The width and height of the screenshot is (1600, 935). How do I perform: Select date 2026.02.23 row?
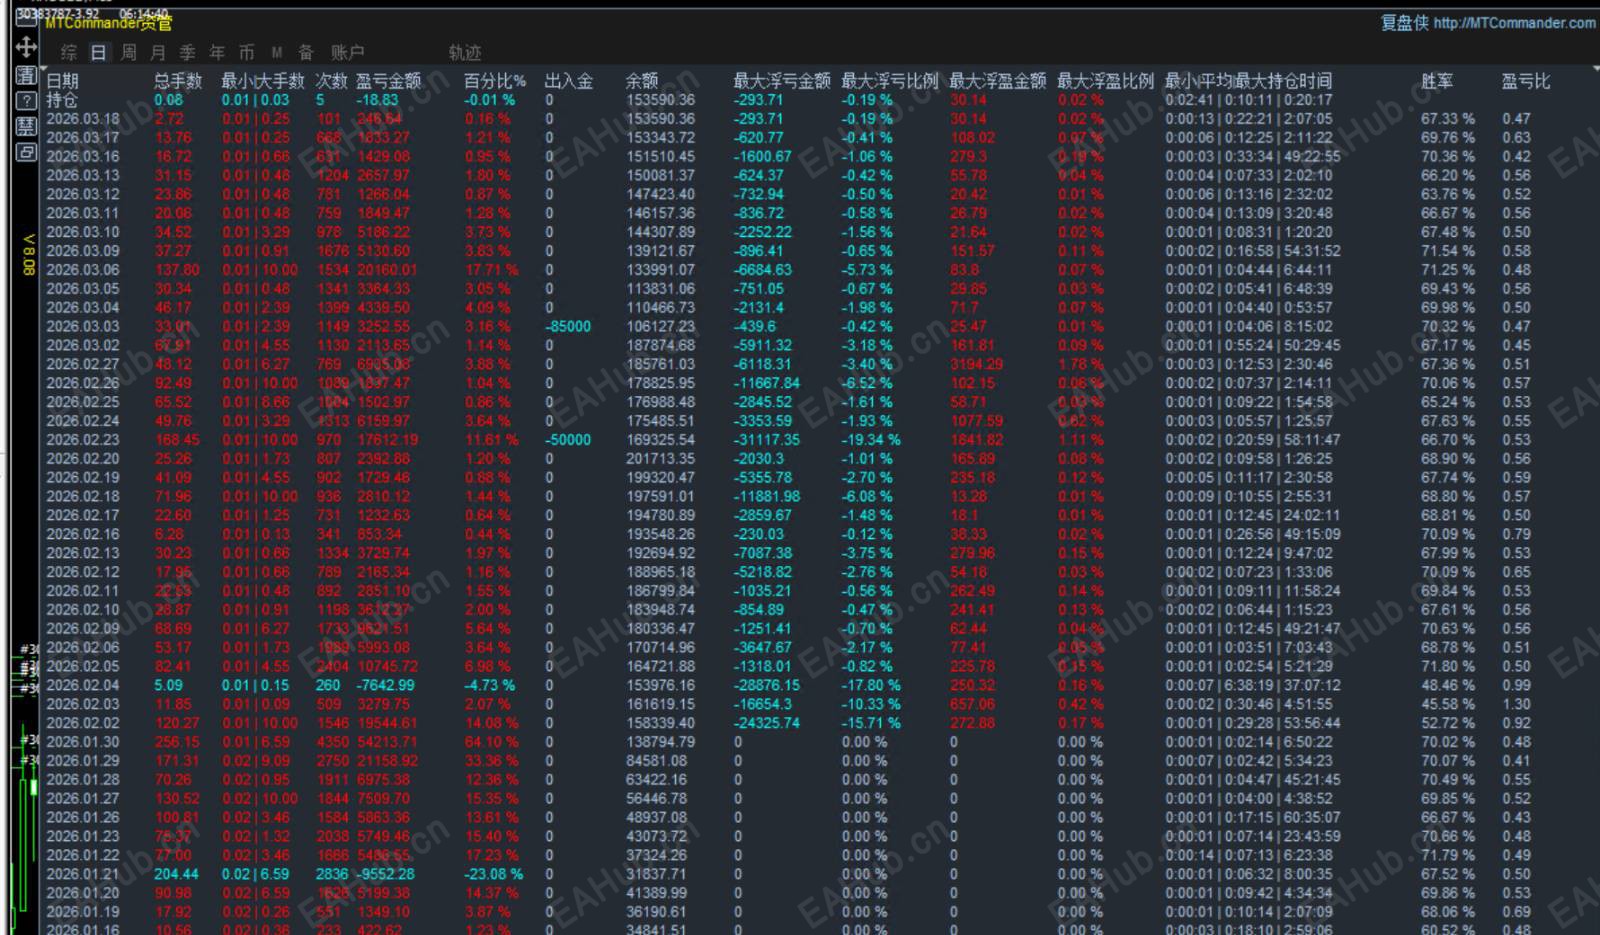tap(83, 440)
